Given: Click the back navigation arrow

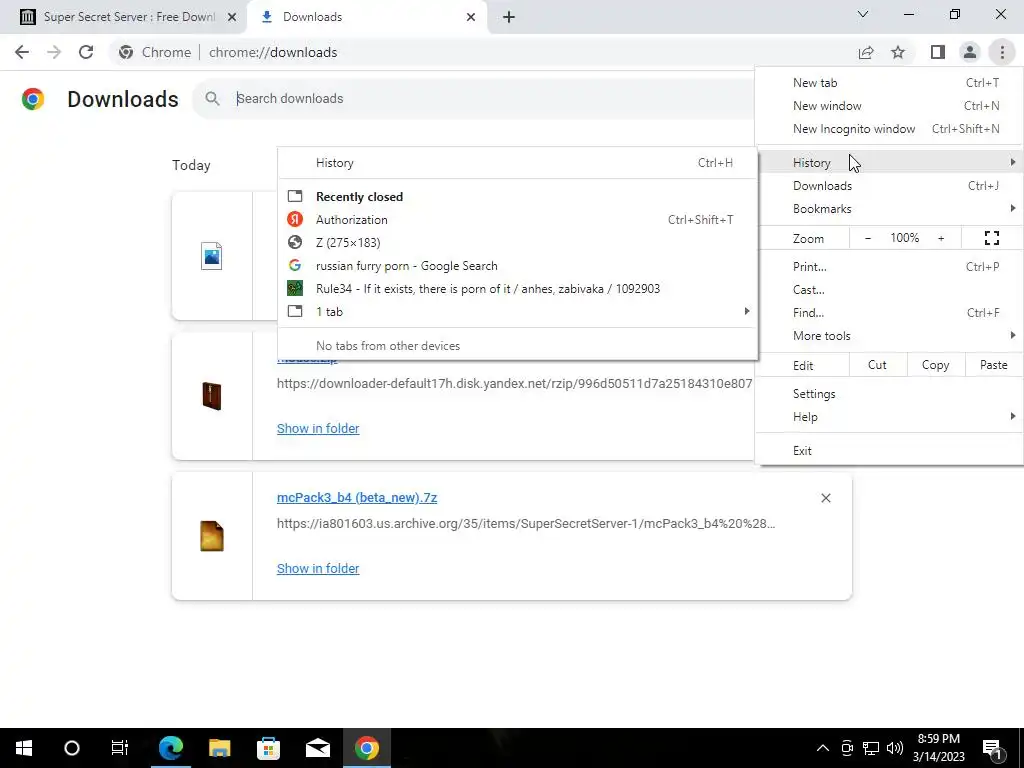Looking at the screenshot, I should [22, 52].
